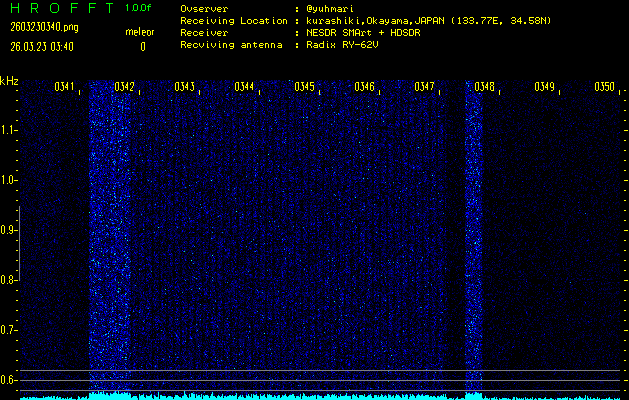Click the Receiver label
This screenshot has width=629, height=400.
pos(204,33)
